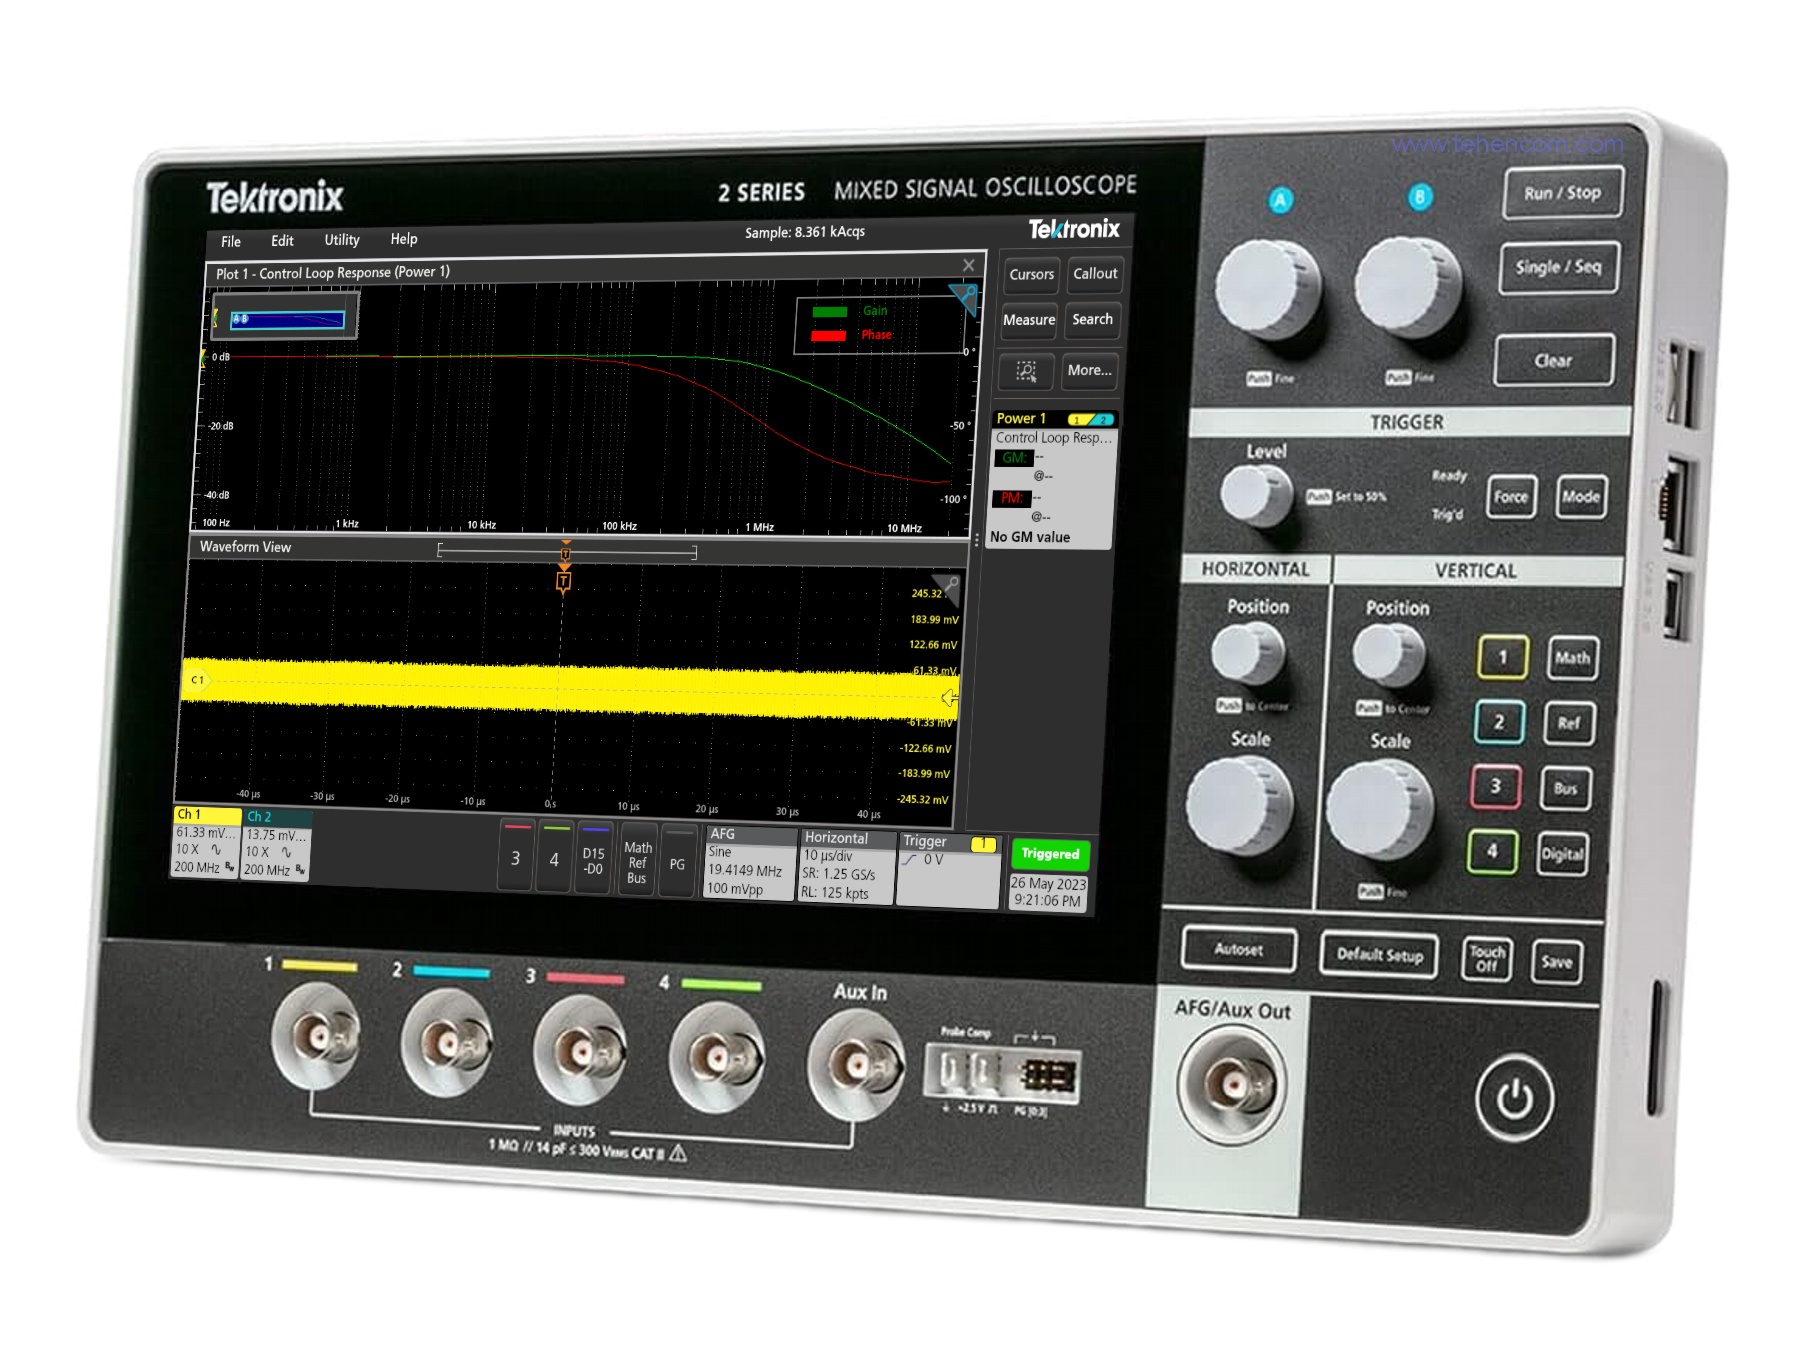Click the trigger Level knob

click(x=1254, y=495)
